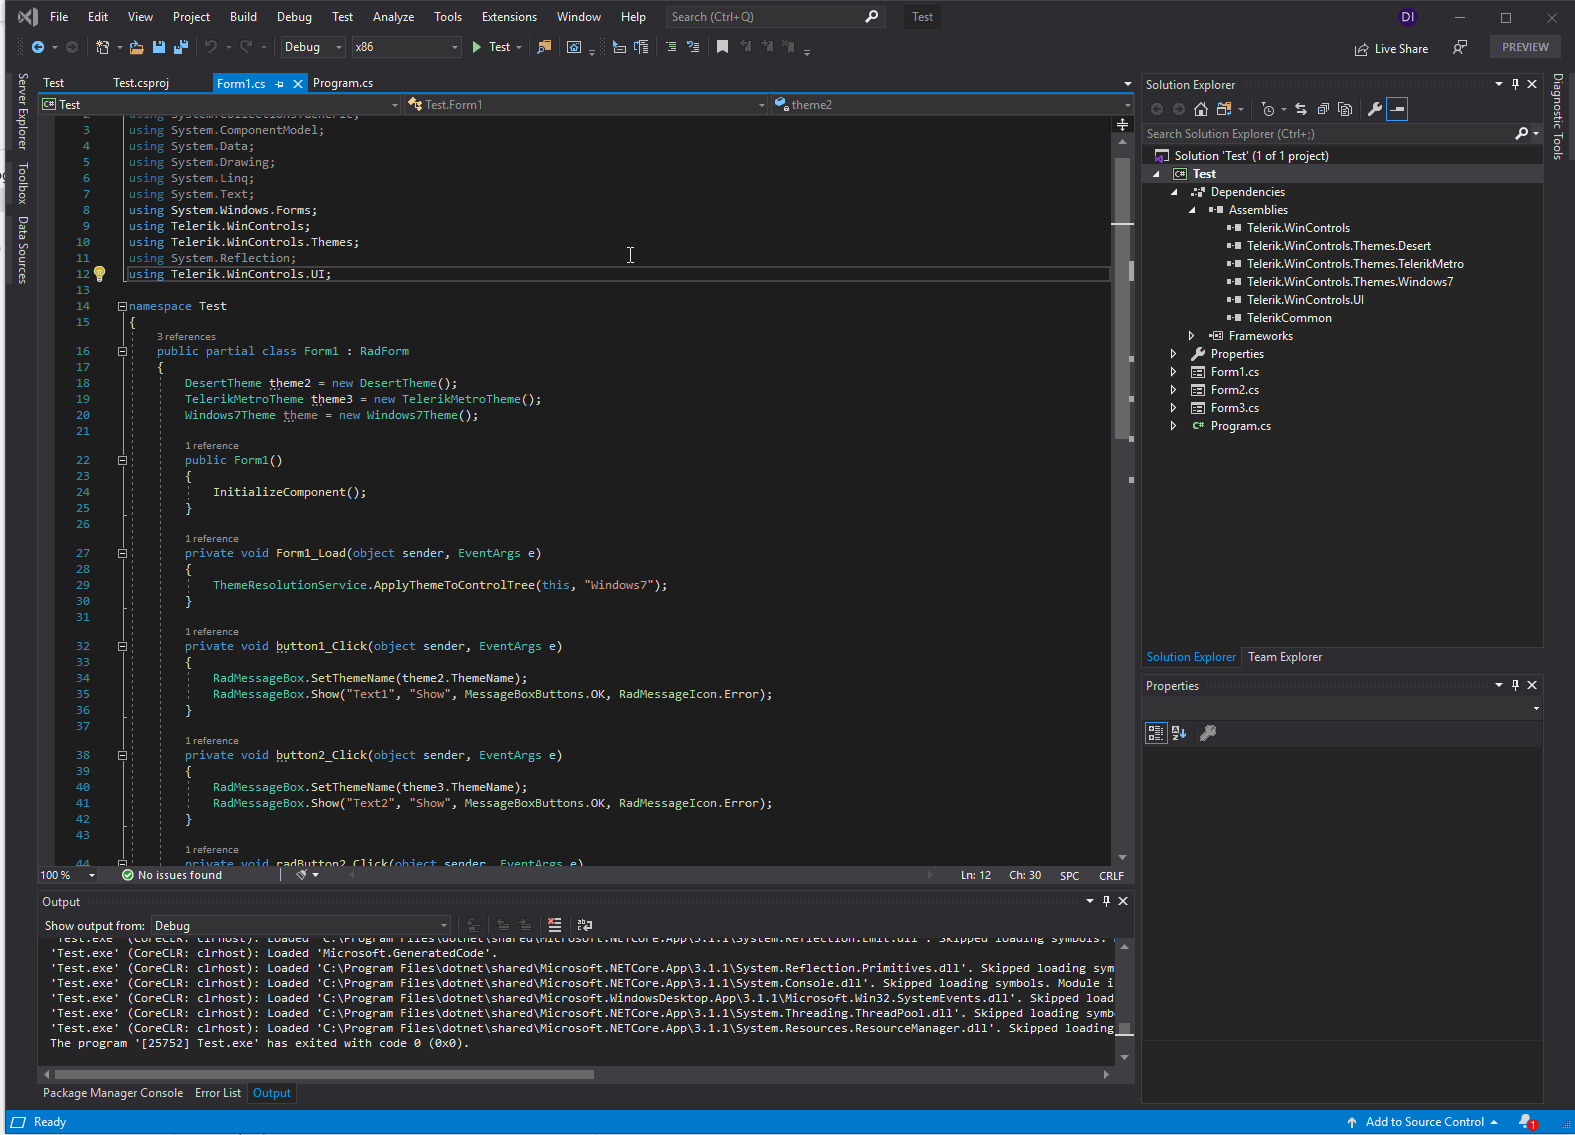Image resolution: width=1575 pixels, height=1135 pixels.
Task: Toggle bookmark with the toolbar bookmark icon
Action: click(x=722, y=47)
